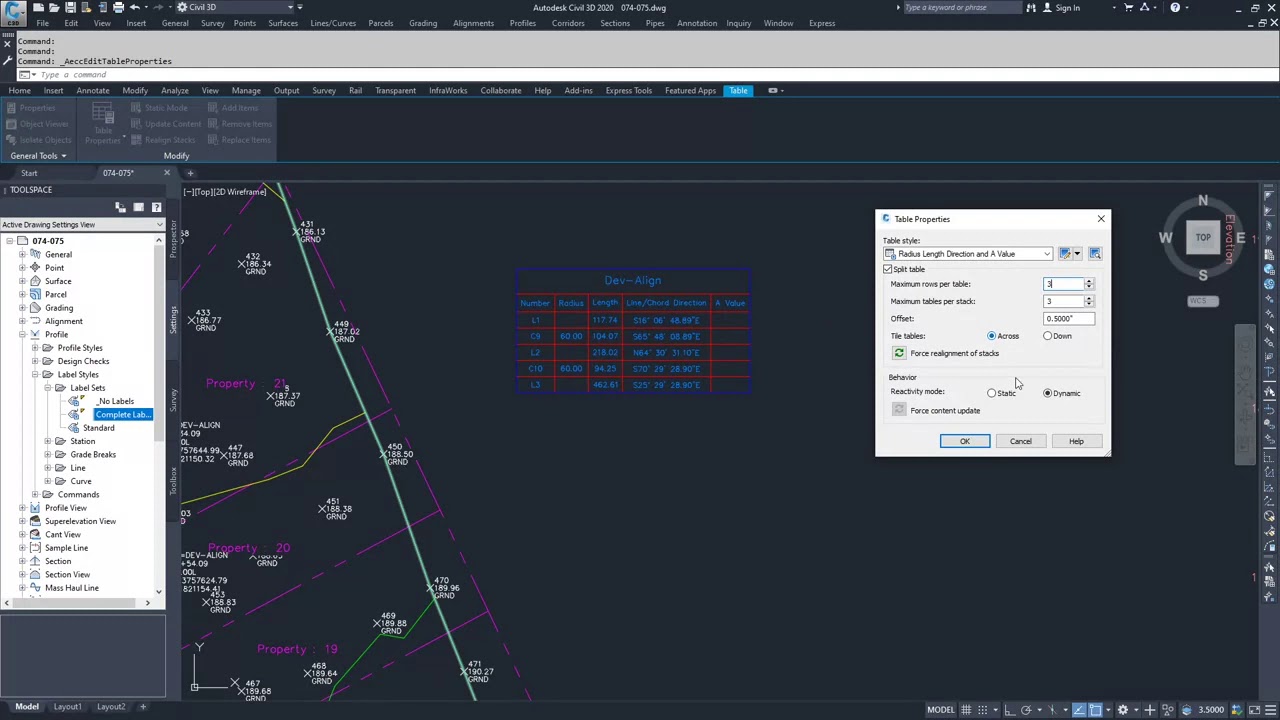Click the first Toolspace toolbar icon
The width and height of the screenshot is (1280, 720).
pos(120,207)
